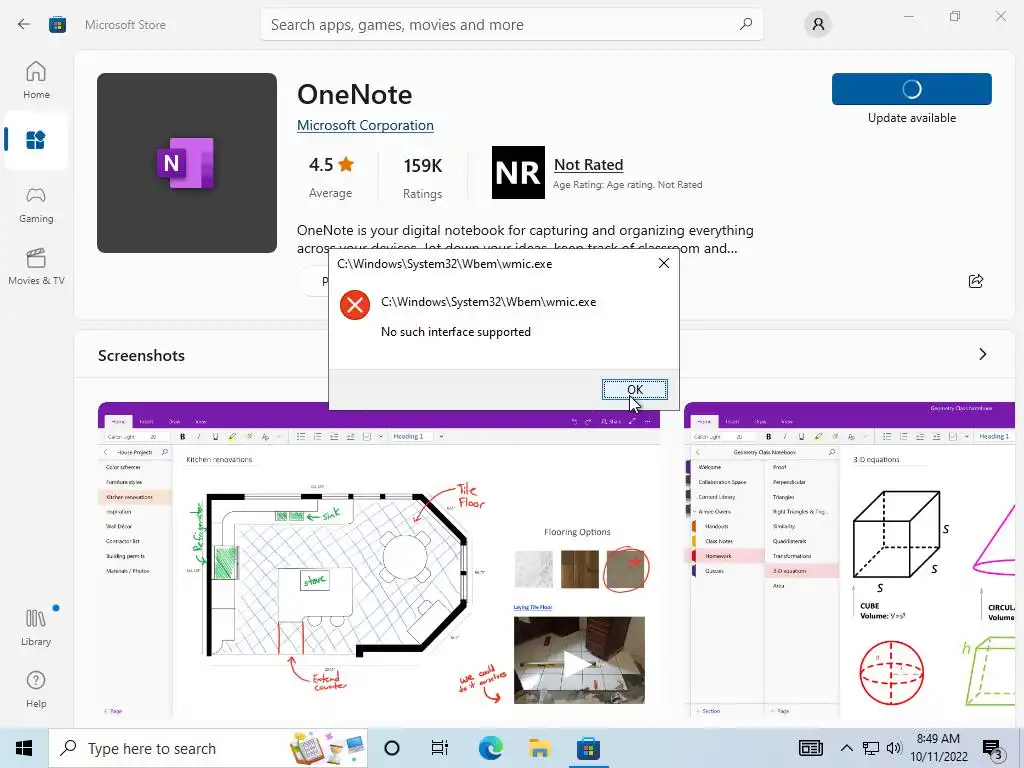Open the kitchen renovations screenshot thumbnail

click(379, 559)
